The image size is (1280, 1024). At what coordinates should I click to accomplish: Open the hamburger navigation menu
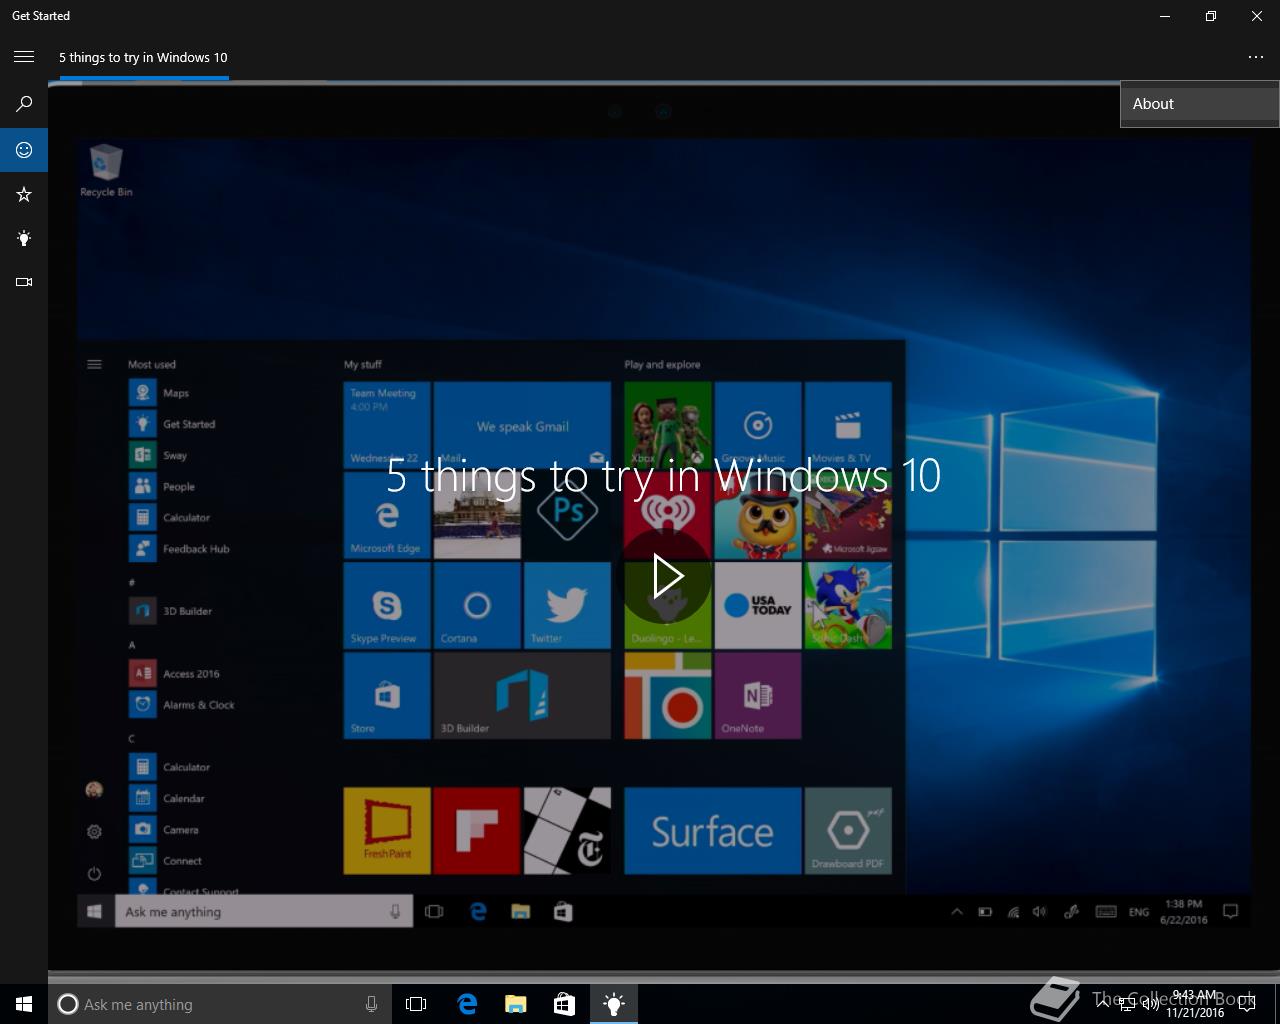[24, 57]
